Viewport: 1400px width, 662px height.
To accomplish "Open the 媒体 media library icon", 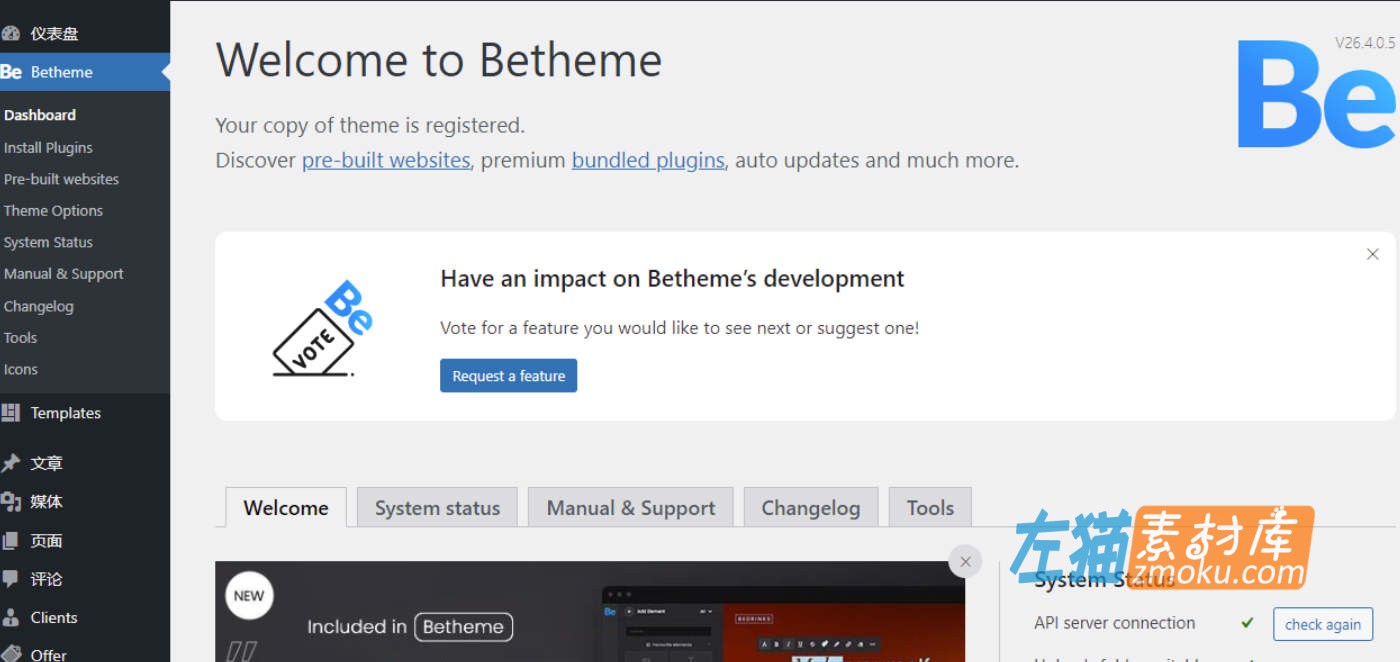I will [13, 501].
